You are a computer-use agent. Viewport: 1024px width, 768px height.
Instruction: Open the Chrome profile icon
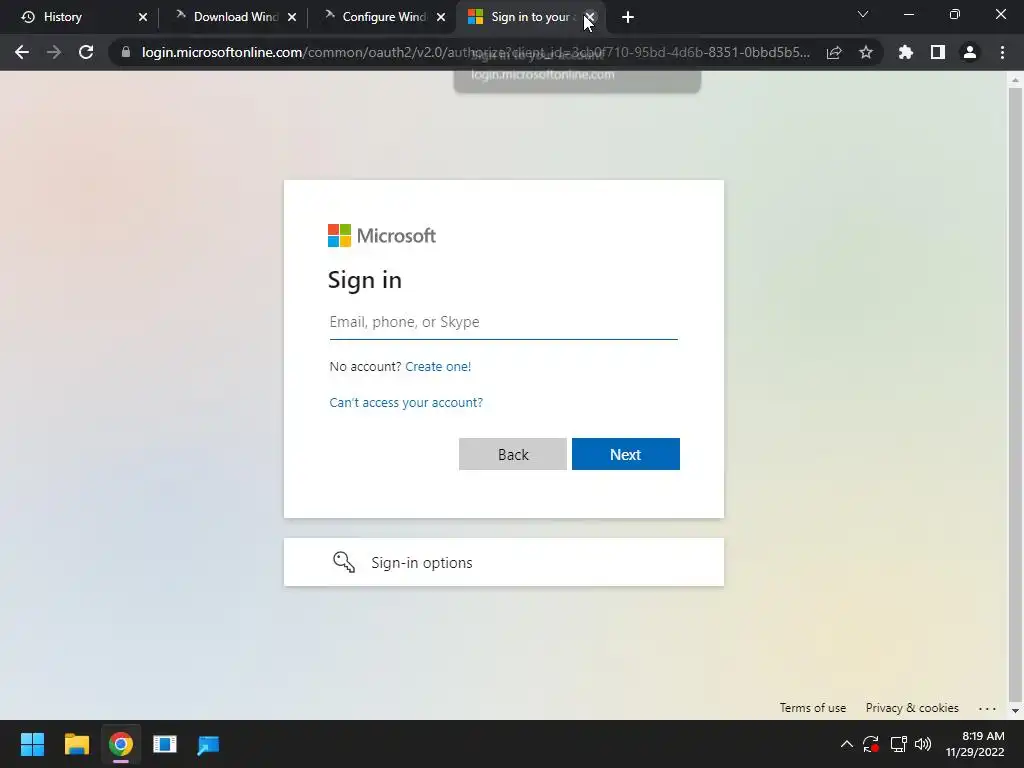point(970,52)
